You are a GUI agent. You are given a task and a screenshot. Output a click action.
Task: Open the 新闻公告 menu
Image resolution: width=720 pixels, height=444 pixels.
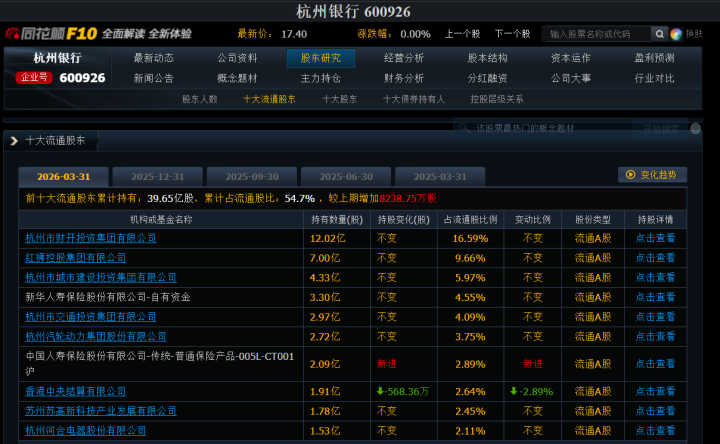pos(153,79)
